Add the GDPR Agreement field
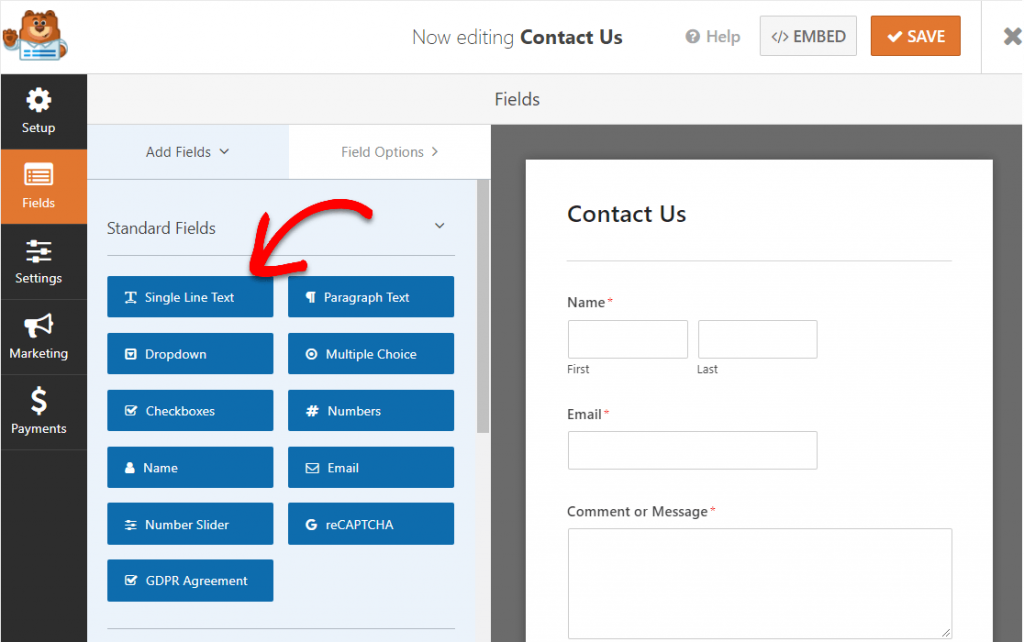This screenshot has height=642, width=1024. [x=190, y=581]
